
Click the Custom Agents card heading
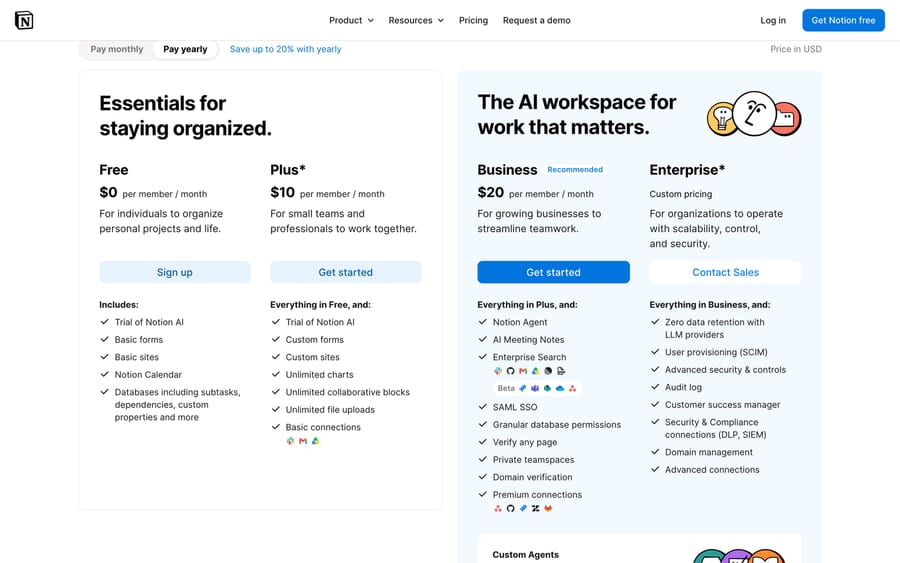tap(525, 555)
